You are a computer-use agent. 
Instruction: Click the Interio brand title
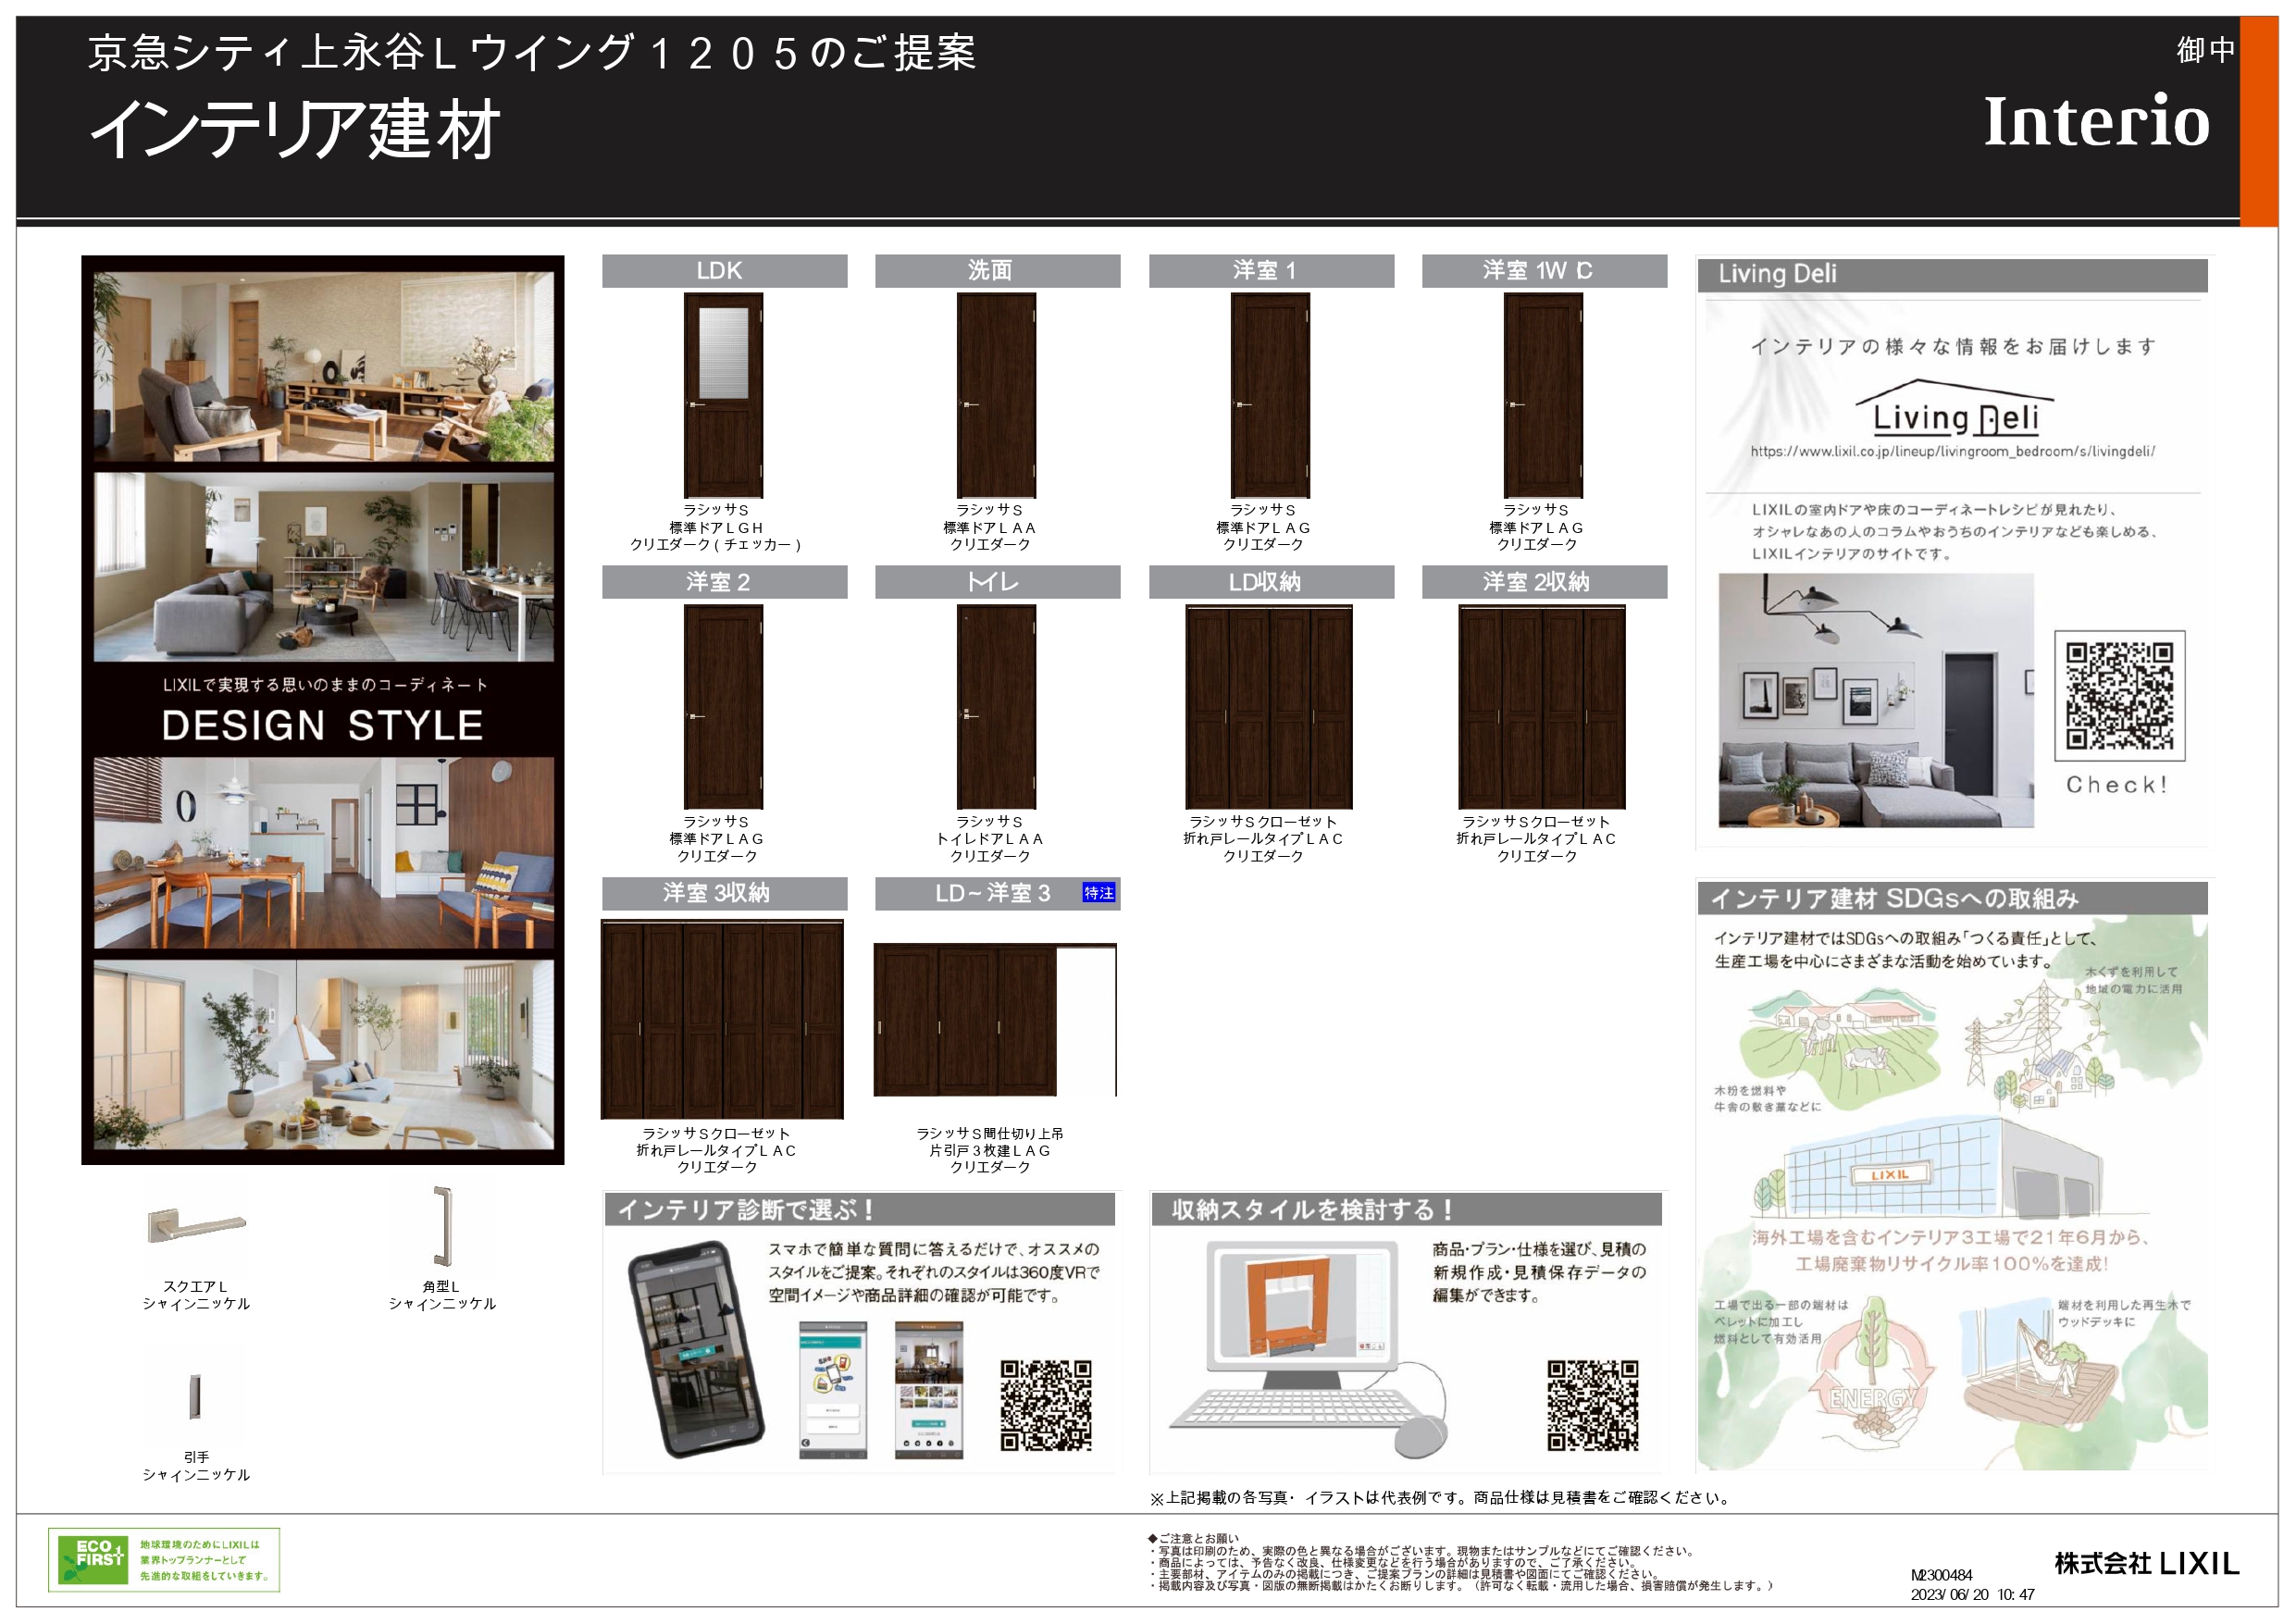click(x=2096, y=121)
